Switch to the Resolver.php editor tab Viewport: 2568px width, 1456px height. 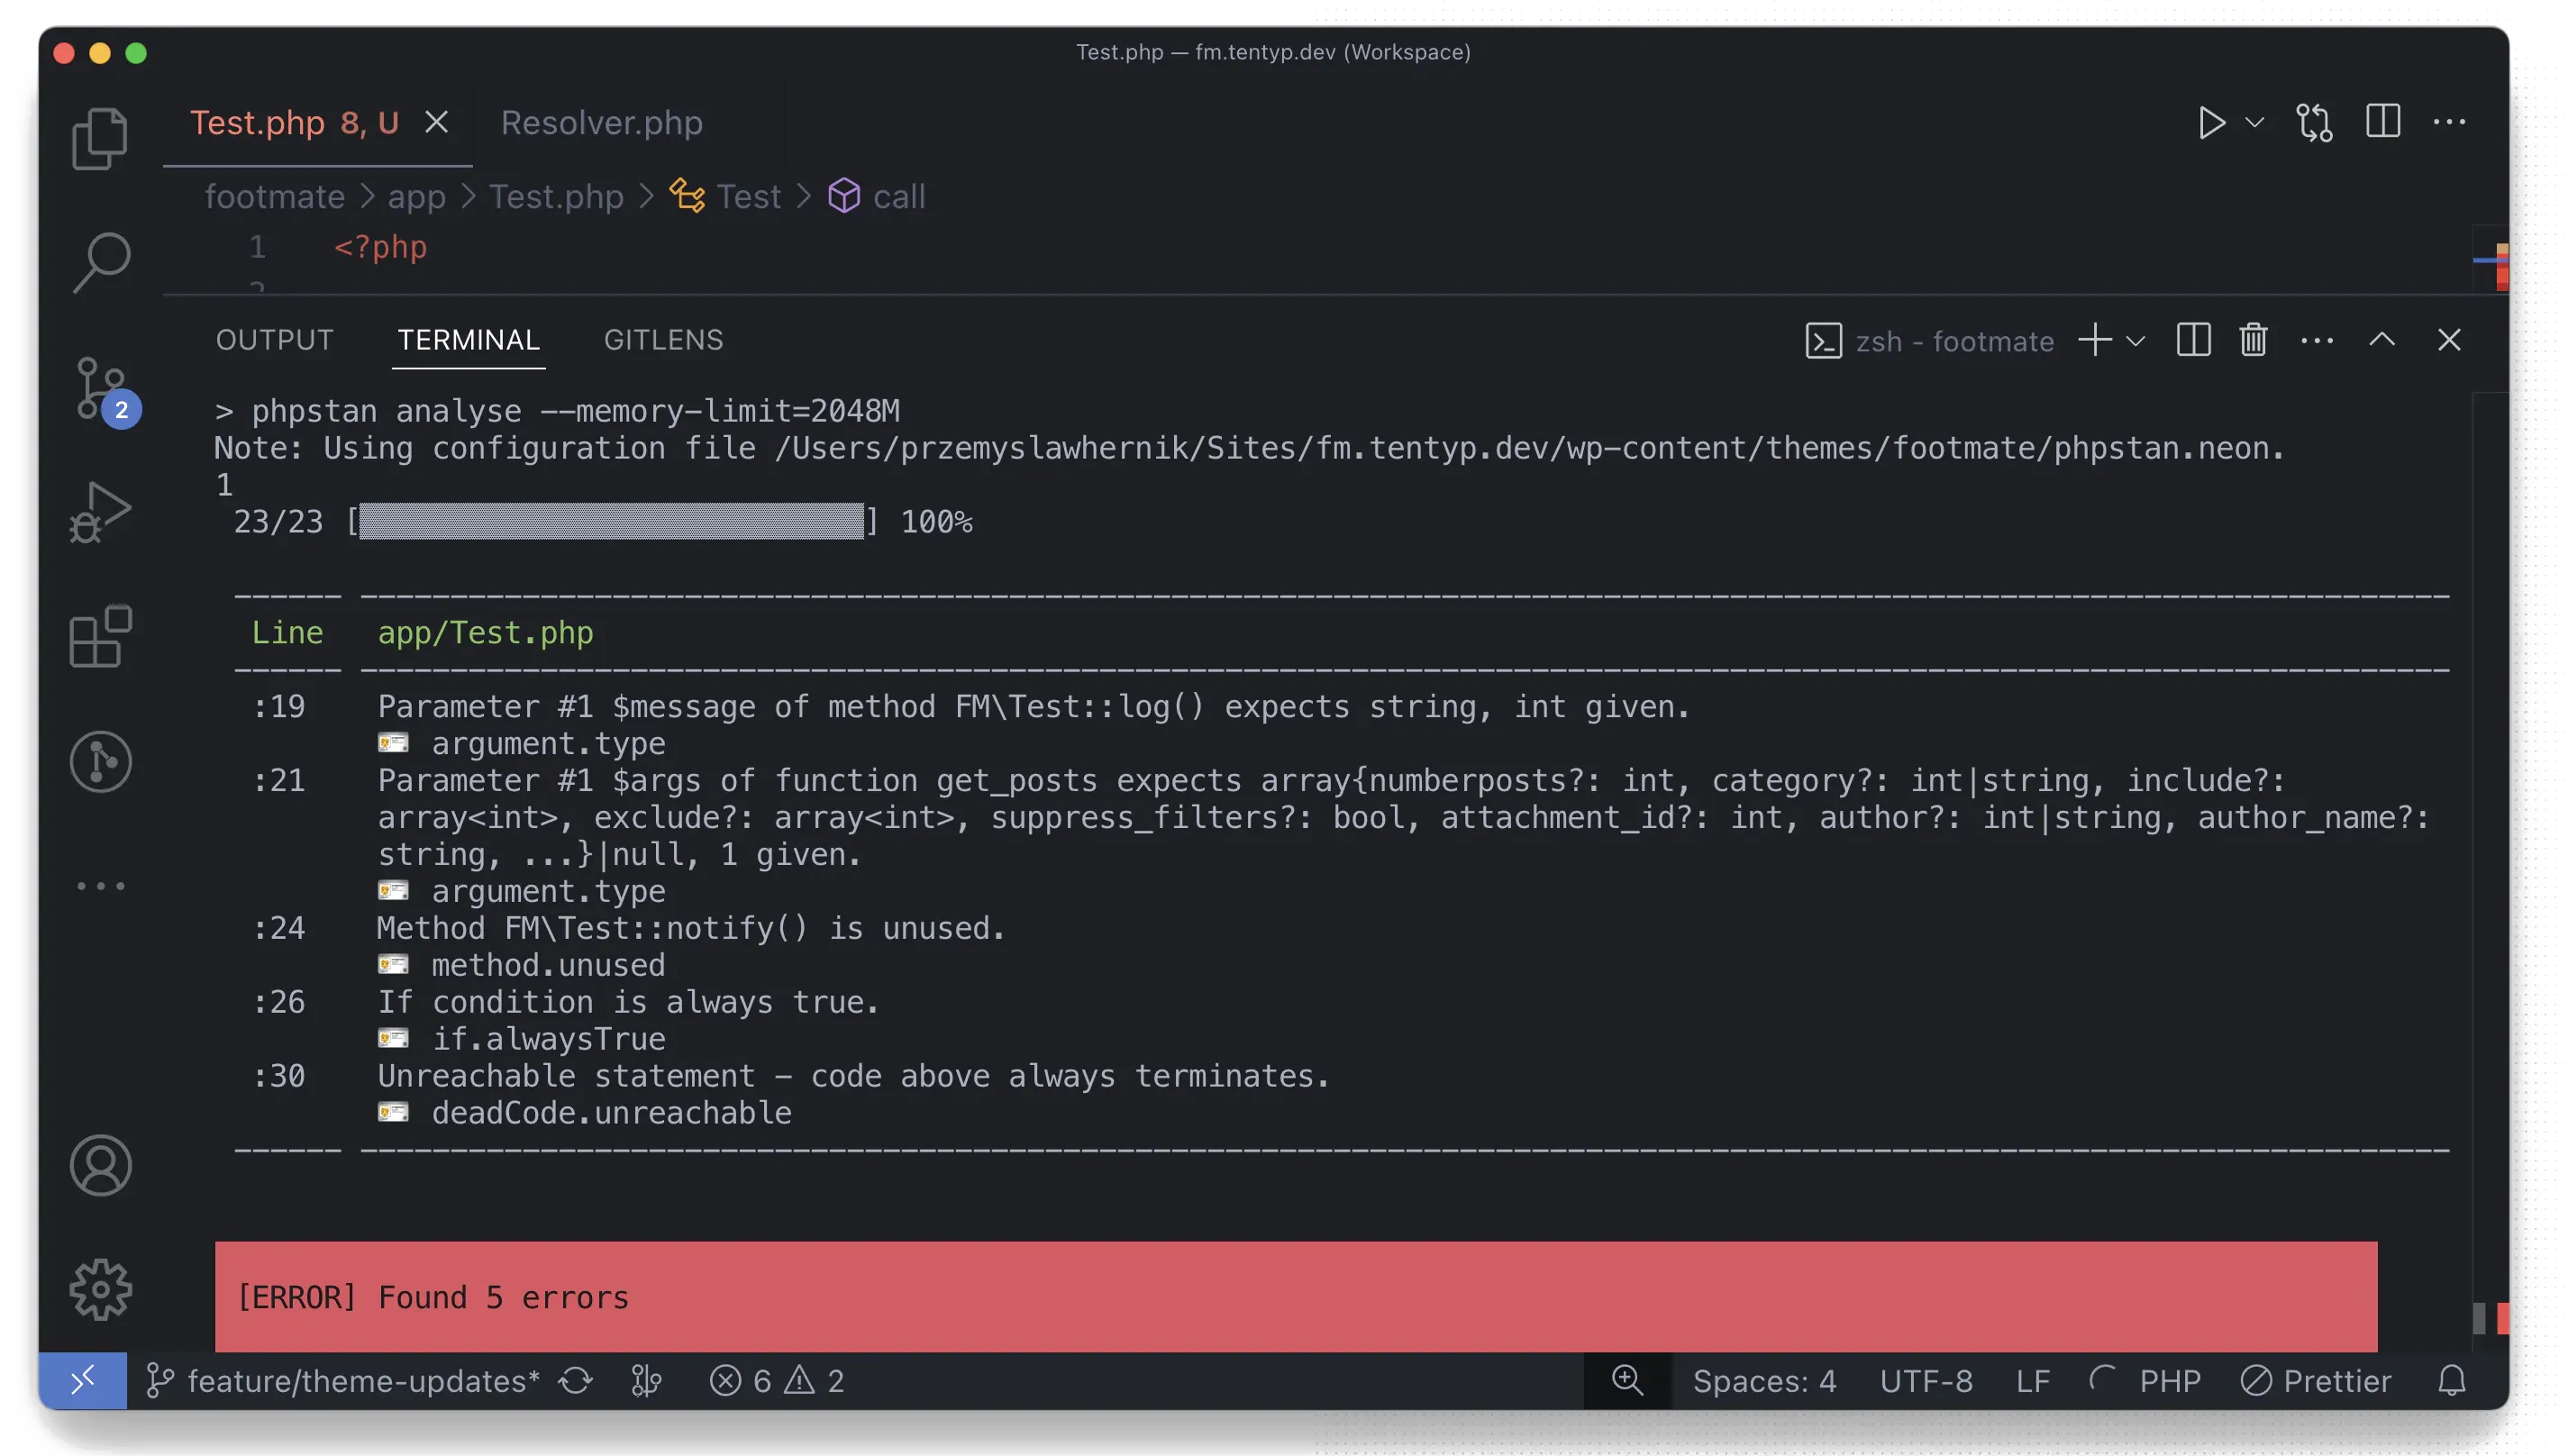(x=601, y=123)
